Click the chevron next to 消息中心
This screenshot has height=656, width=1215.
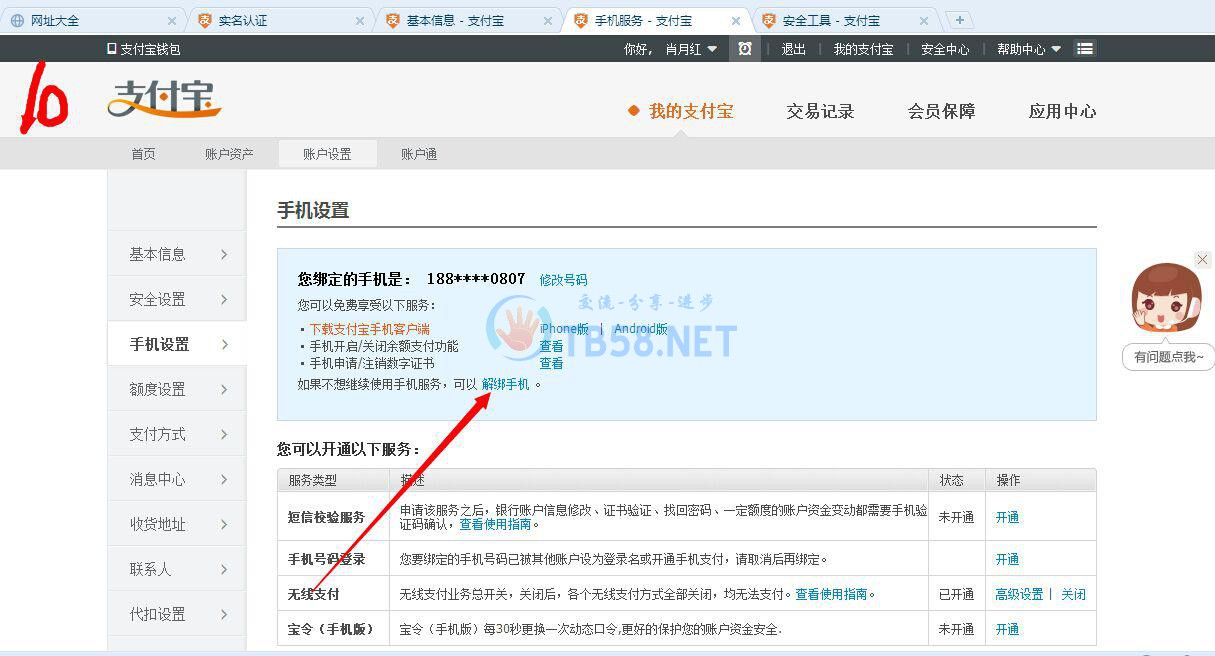point(224,479)
